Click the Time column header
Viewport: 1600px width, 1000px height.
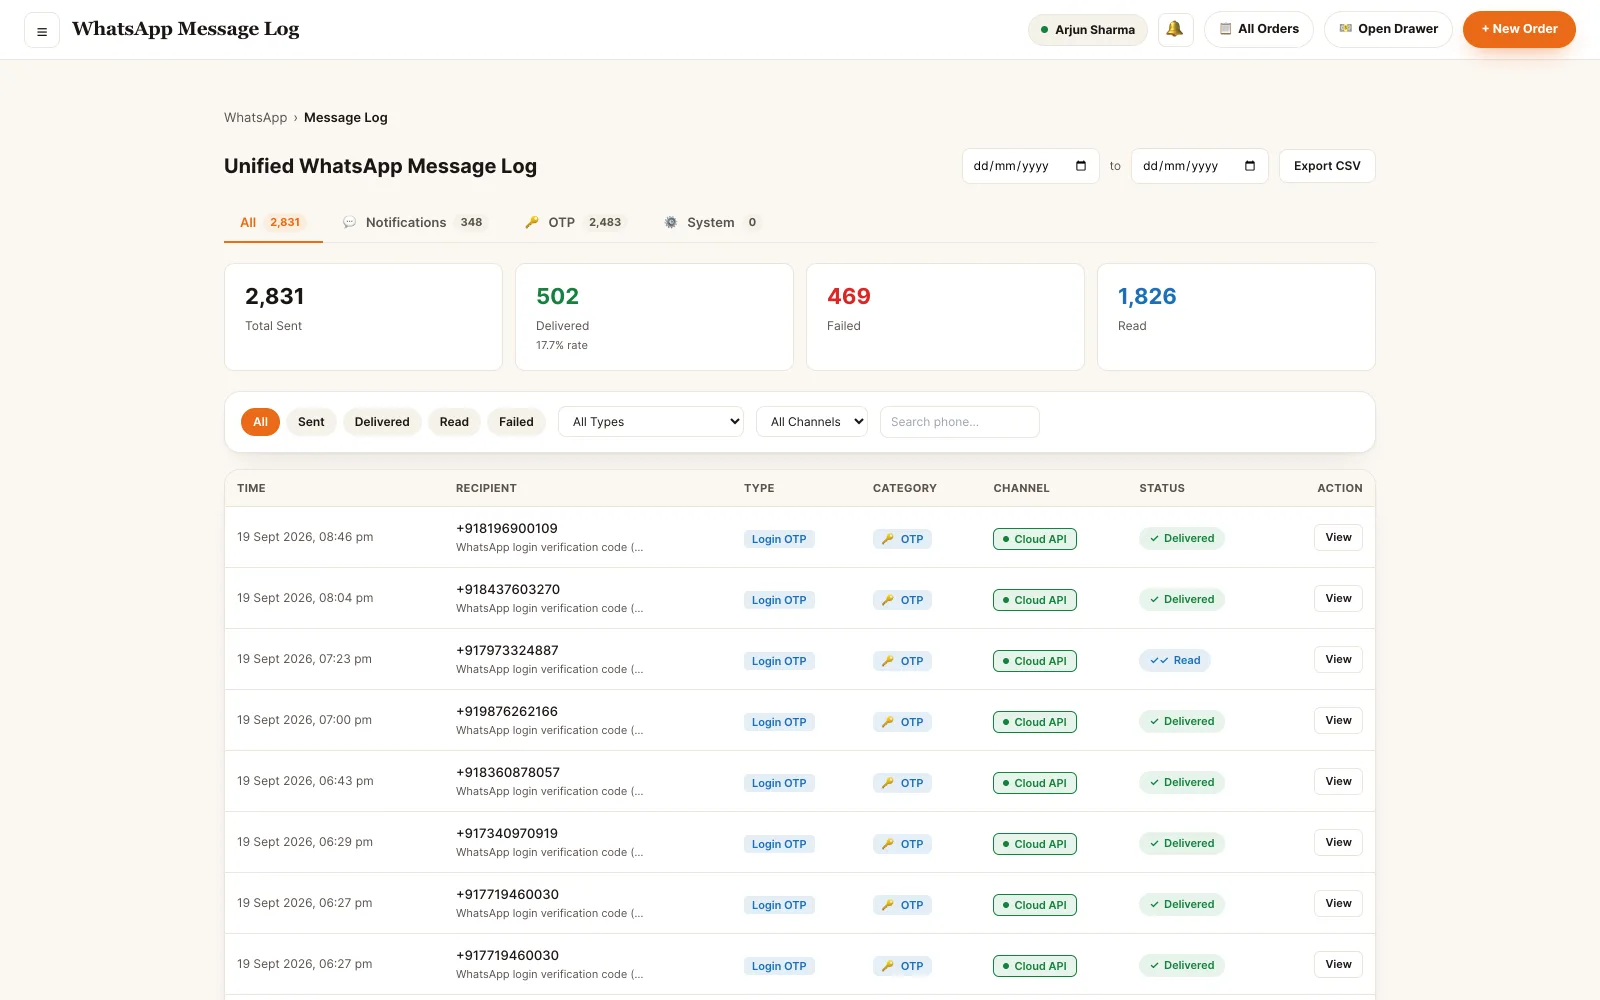coord(251,488)
